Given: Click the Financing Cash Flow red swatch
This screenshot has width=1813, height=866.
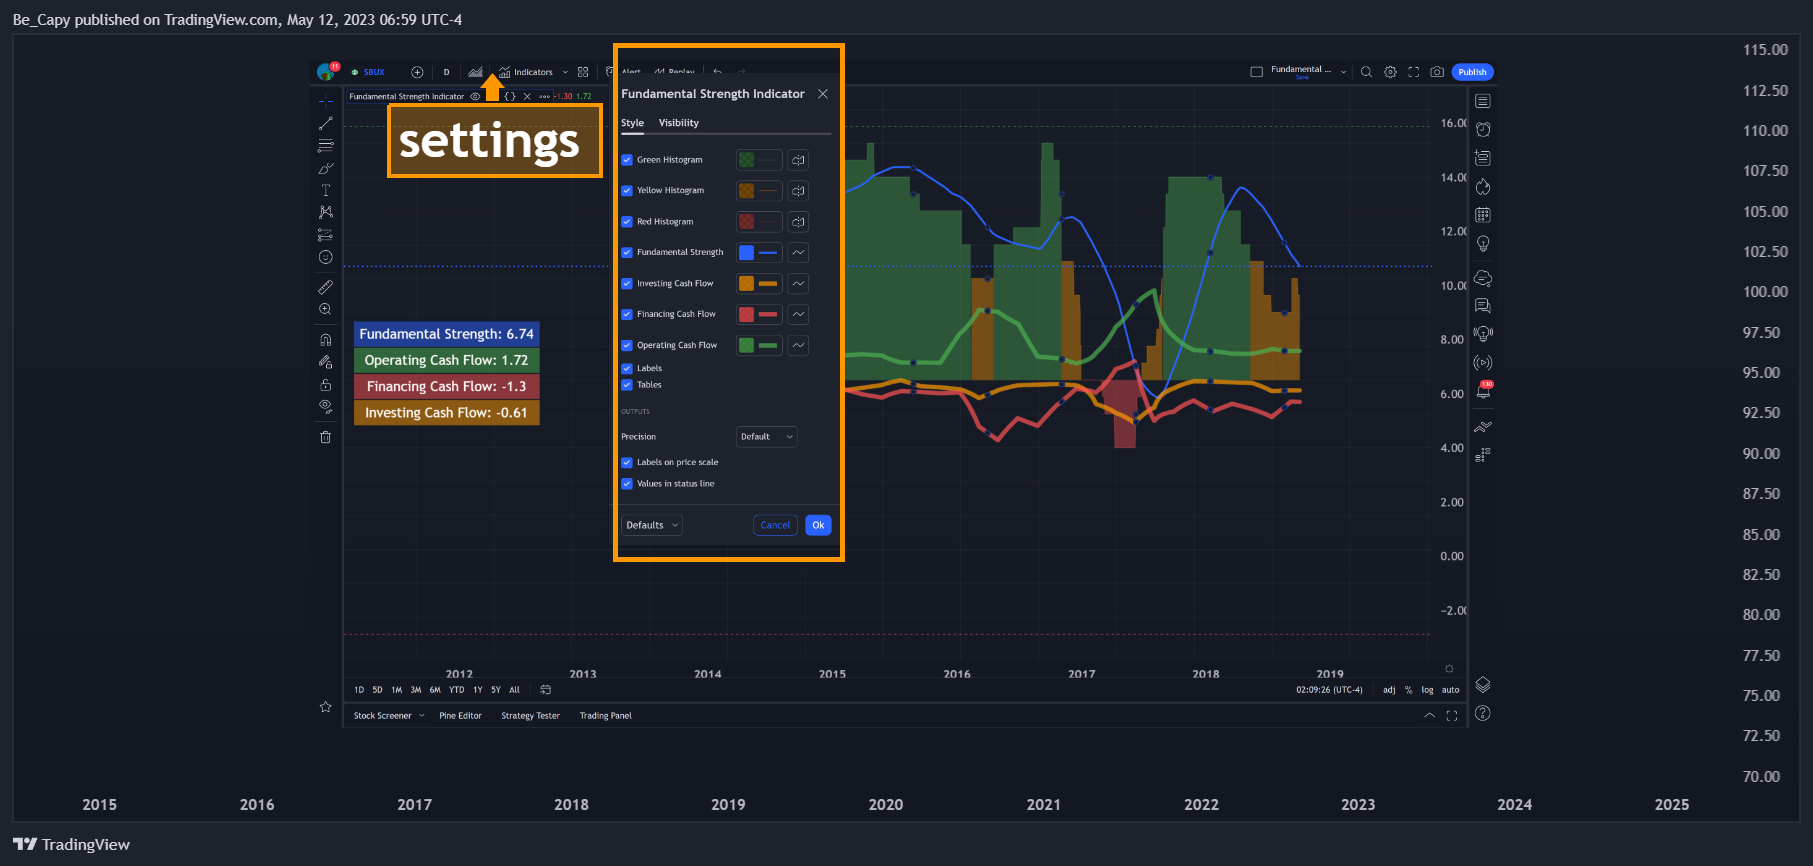Looking at the screenshot, I should pyautogui.click(x=747, y=314).
